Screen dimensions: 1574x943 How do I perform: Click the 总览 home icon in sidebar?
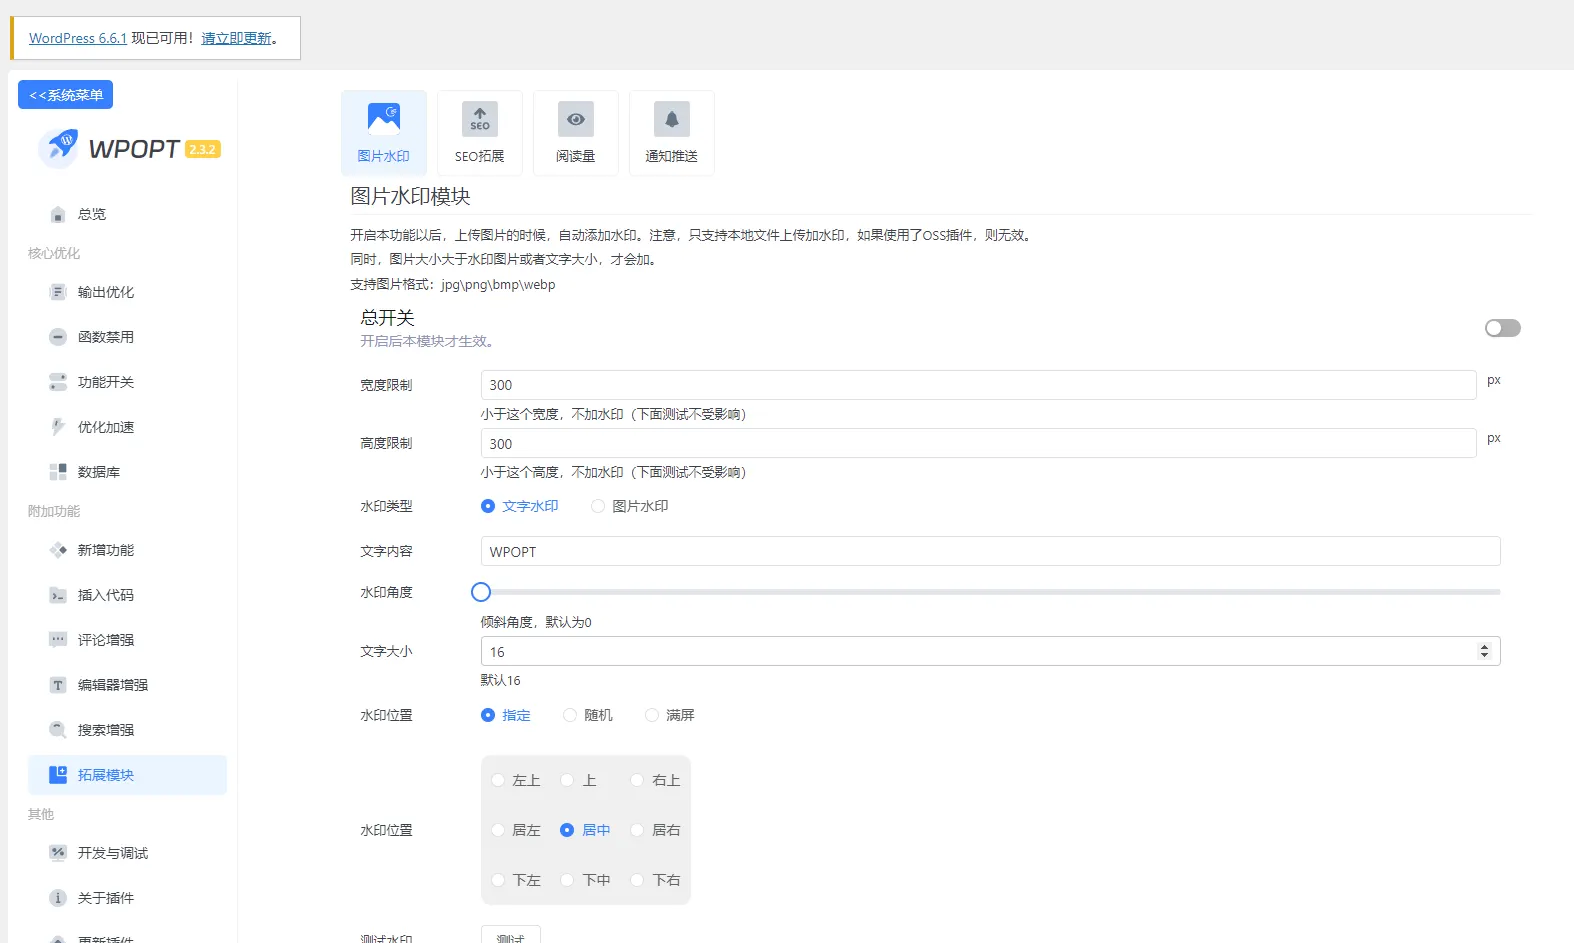58,214
